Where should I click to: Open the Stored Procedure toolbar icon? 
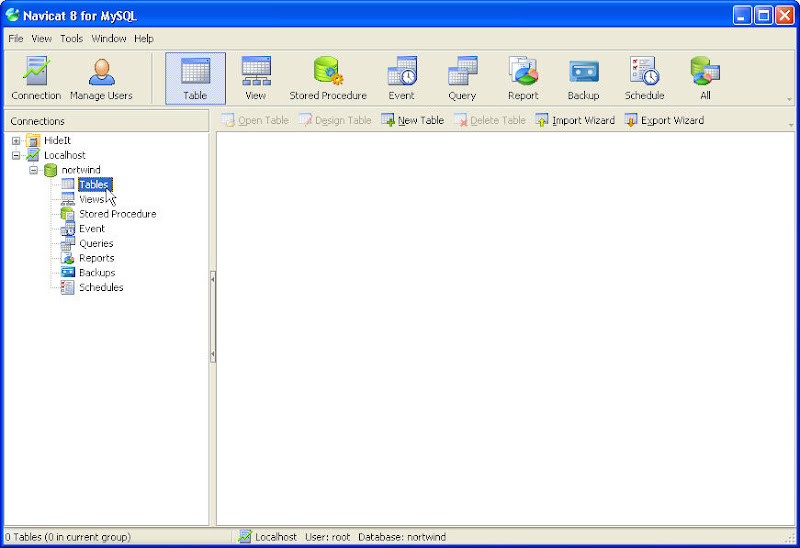coord(328,78)
